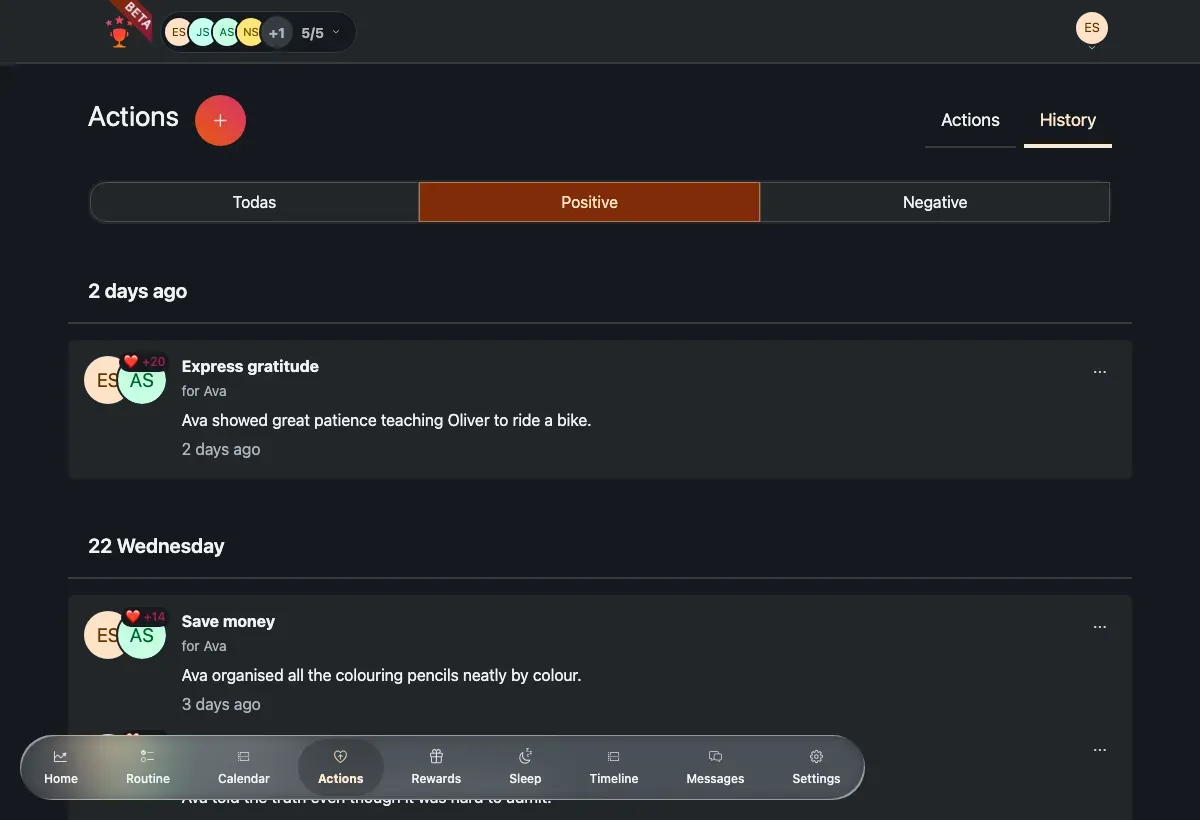Viewport: 1200px width, 820px height.
Task: Click the ES avatar on Save money card
Action: click(x=102, y=635)
